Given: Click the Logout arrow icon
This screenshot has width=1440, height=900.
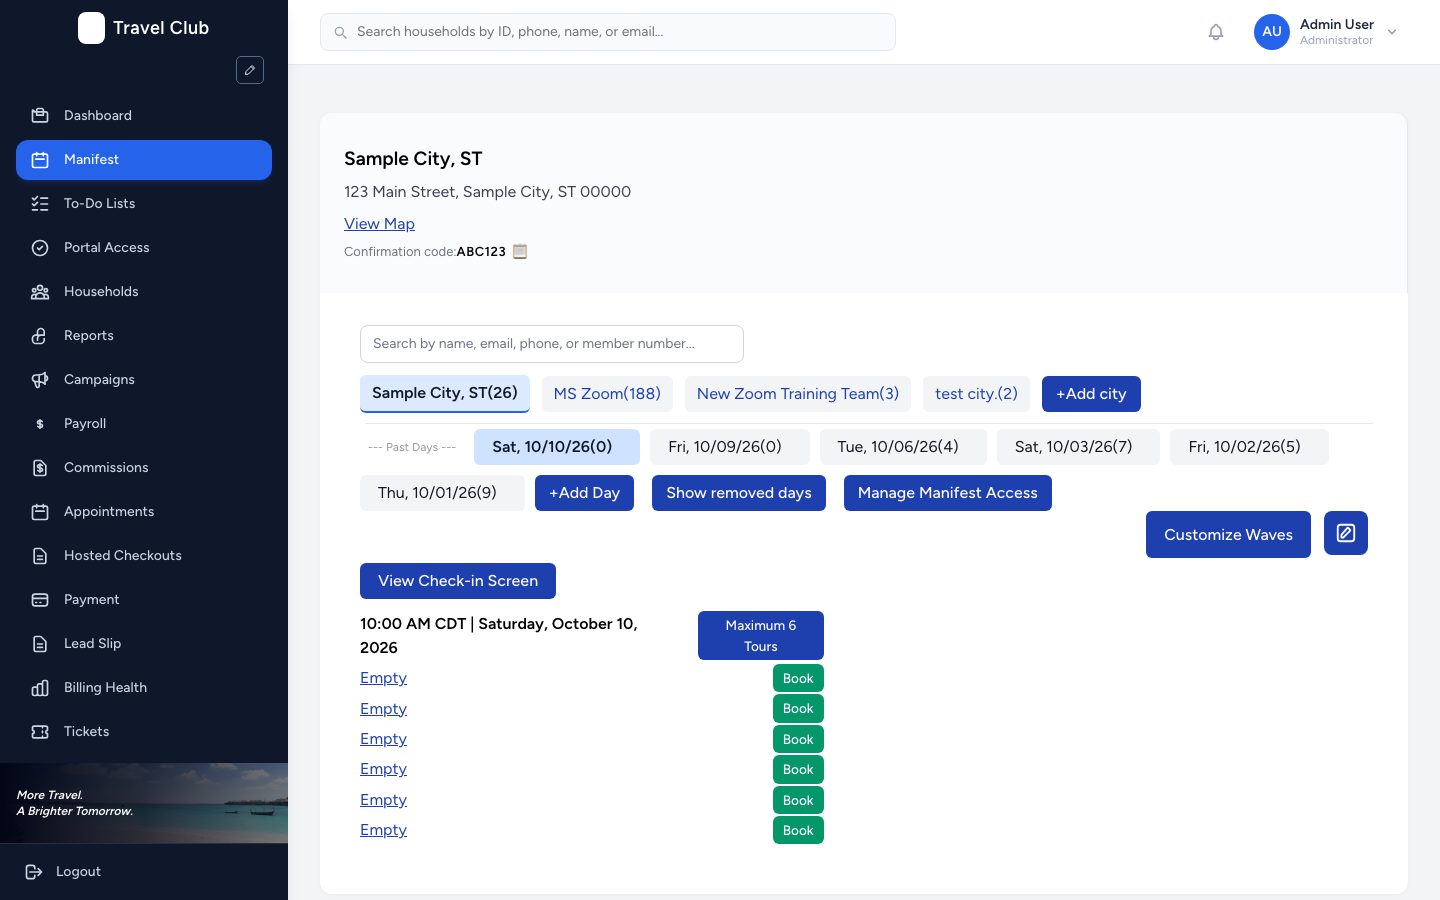Looking at the screenshot, I should point(34,871).
